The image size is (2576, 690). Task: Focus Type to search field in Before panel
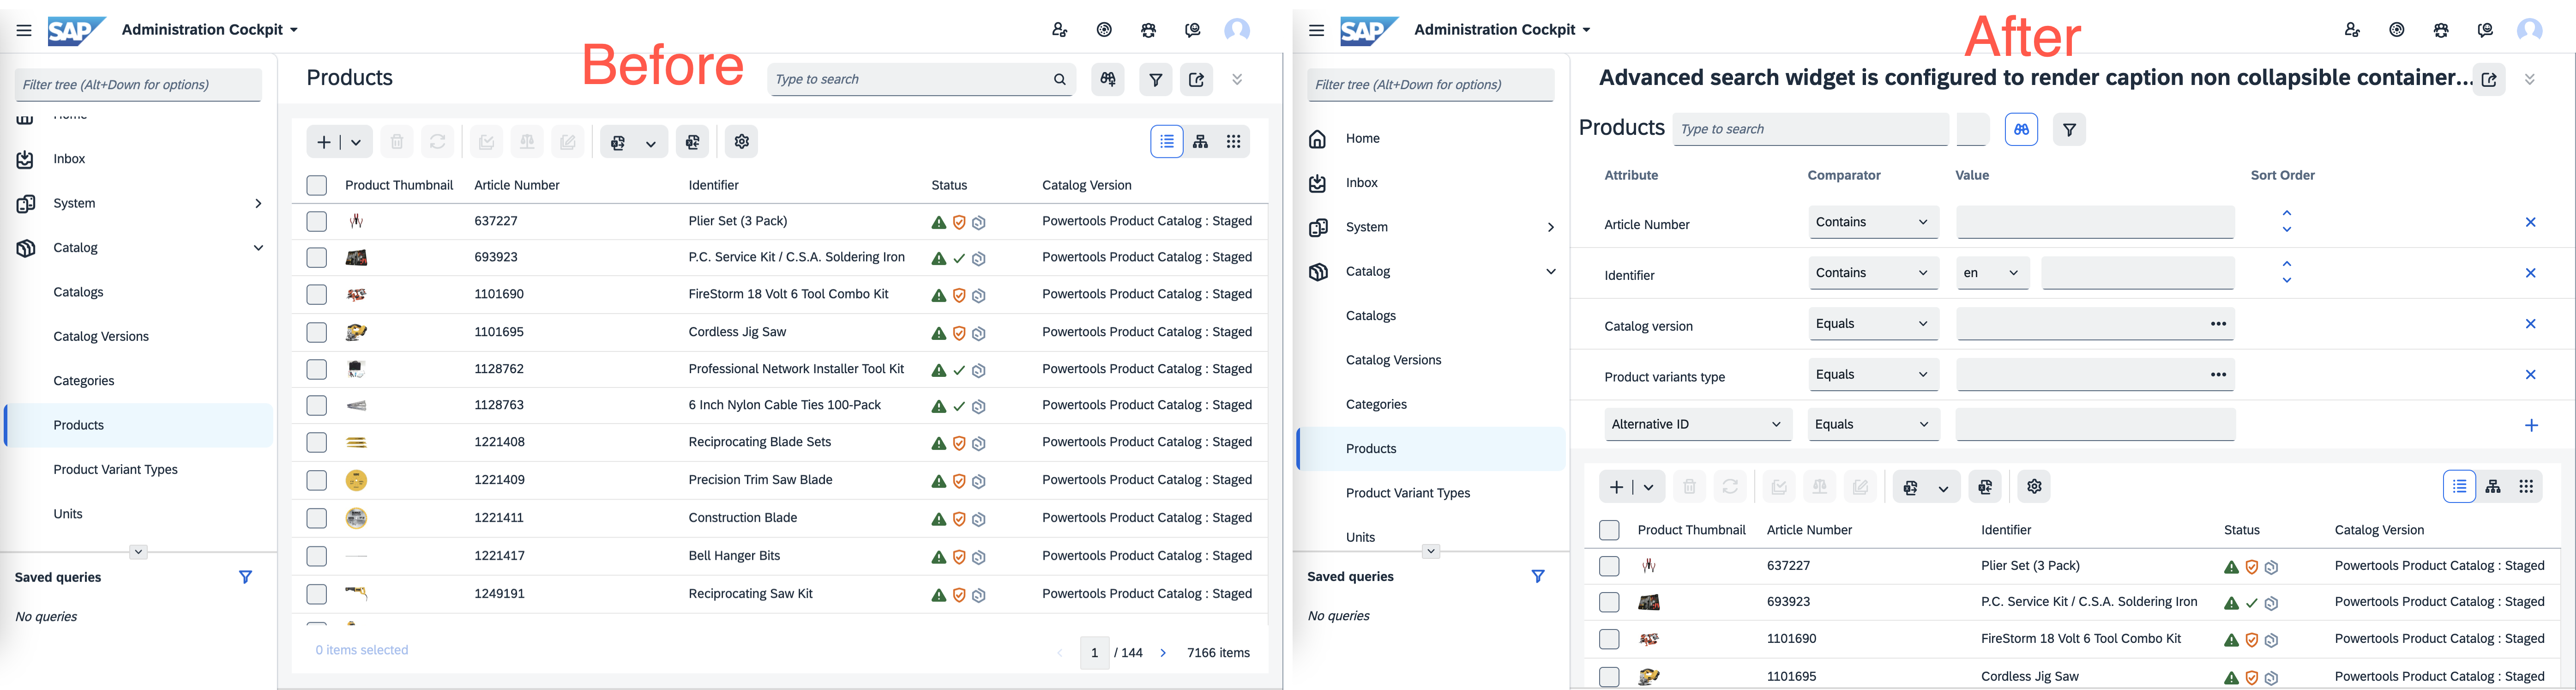tap(920, 79)
